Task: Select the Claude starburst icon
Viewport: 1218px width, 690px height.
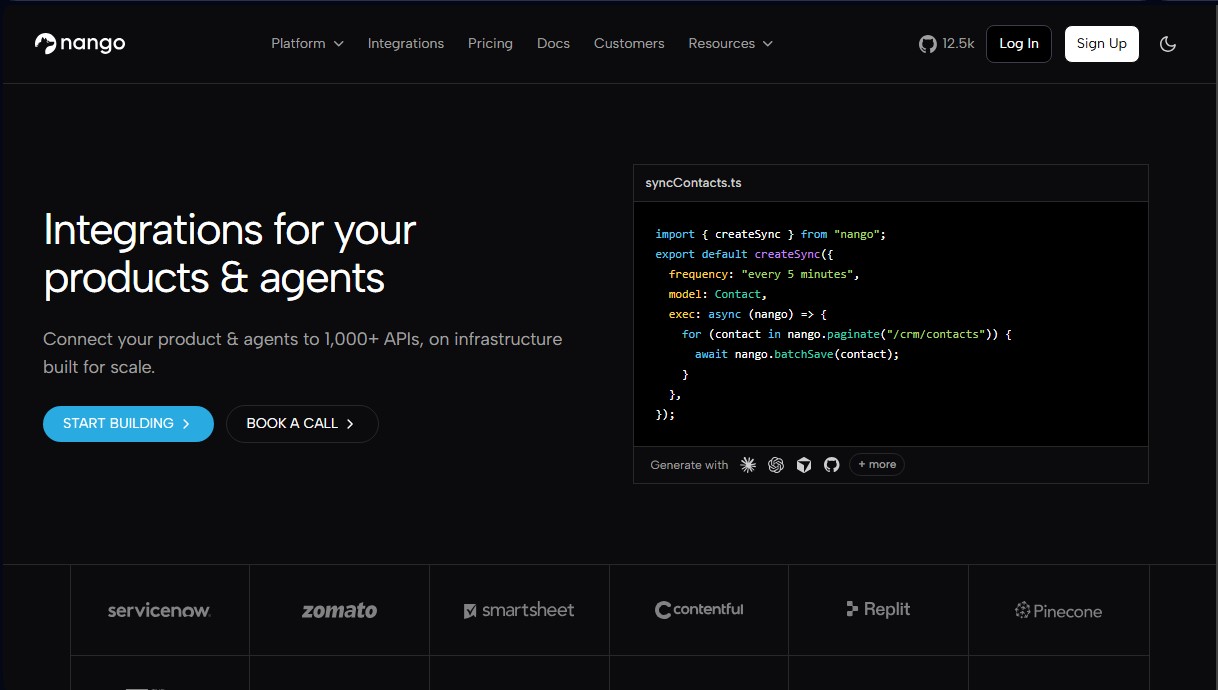Action: 748,465
